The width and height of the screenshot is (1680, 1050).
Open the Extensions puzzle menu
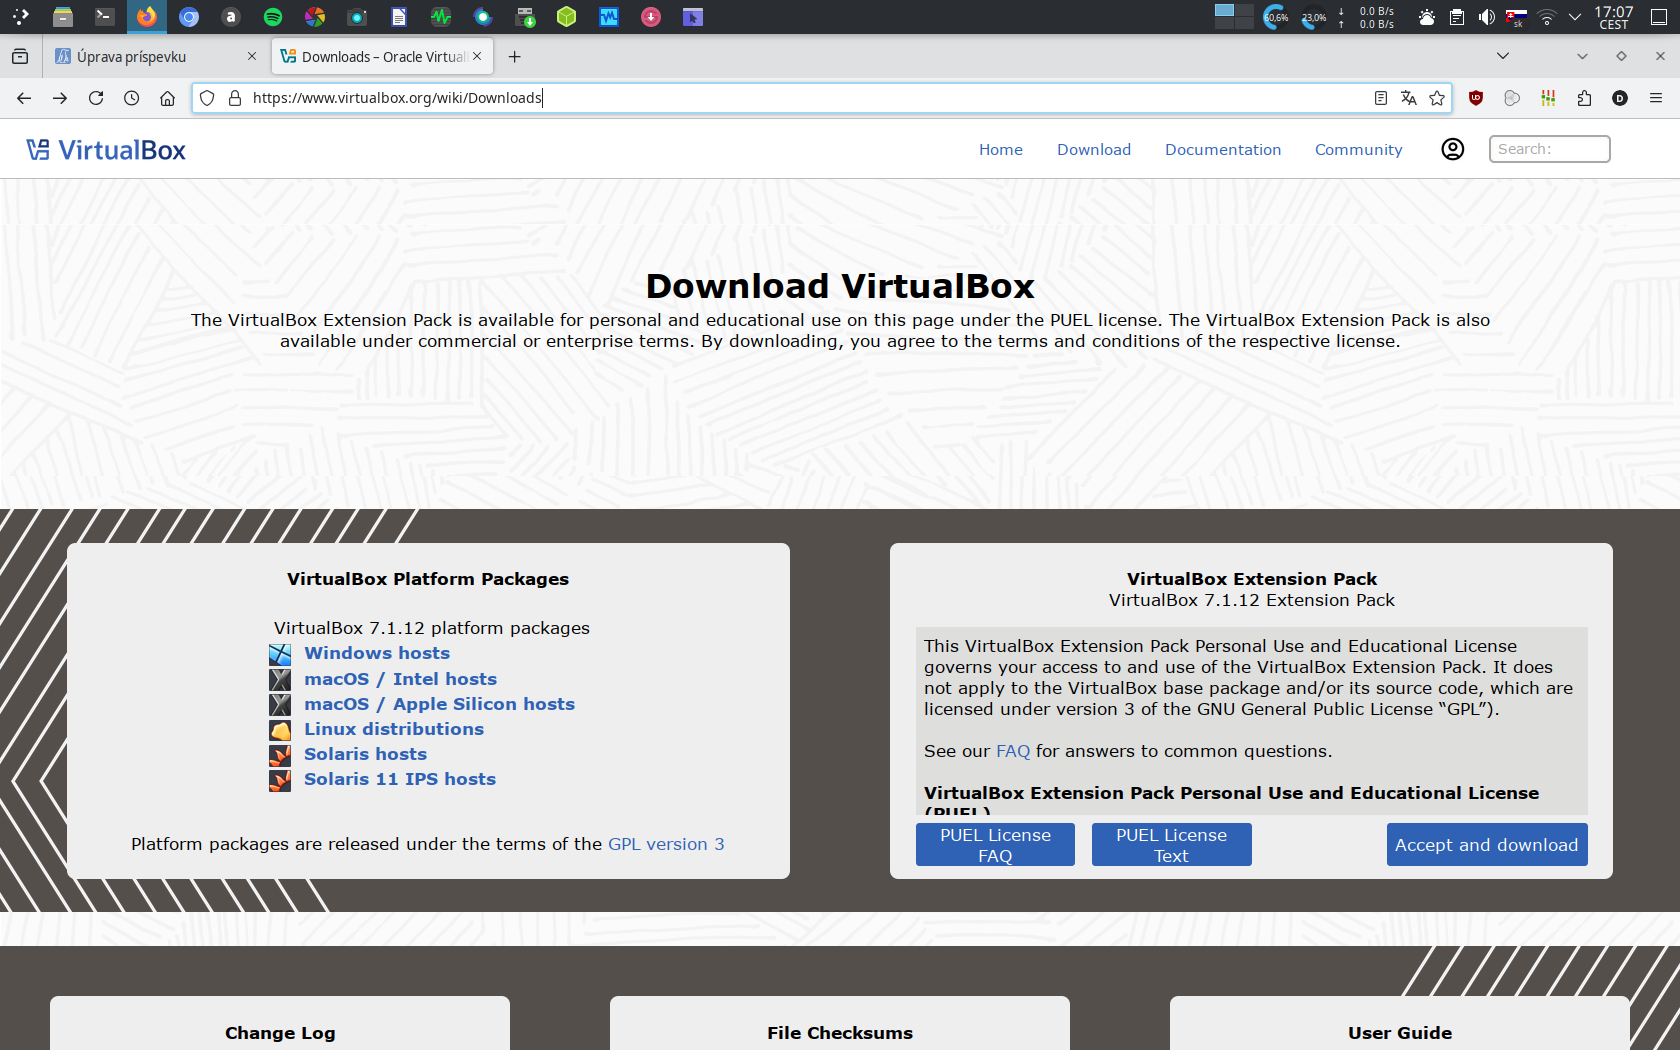coord(1584,98)
